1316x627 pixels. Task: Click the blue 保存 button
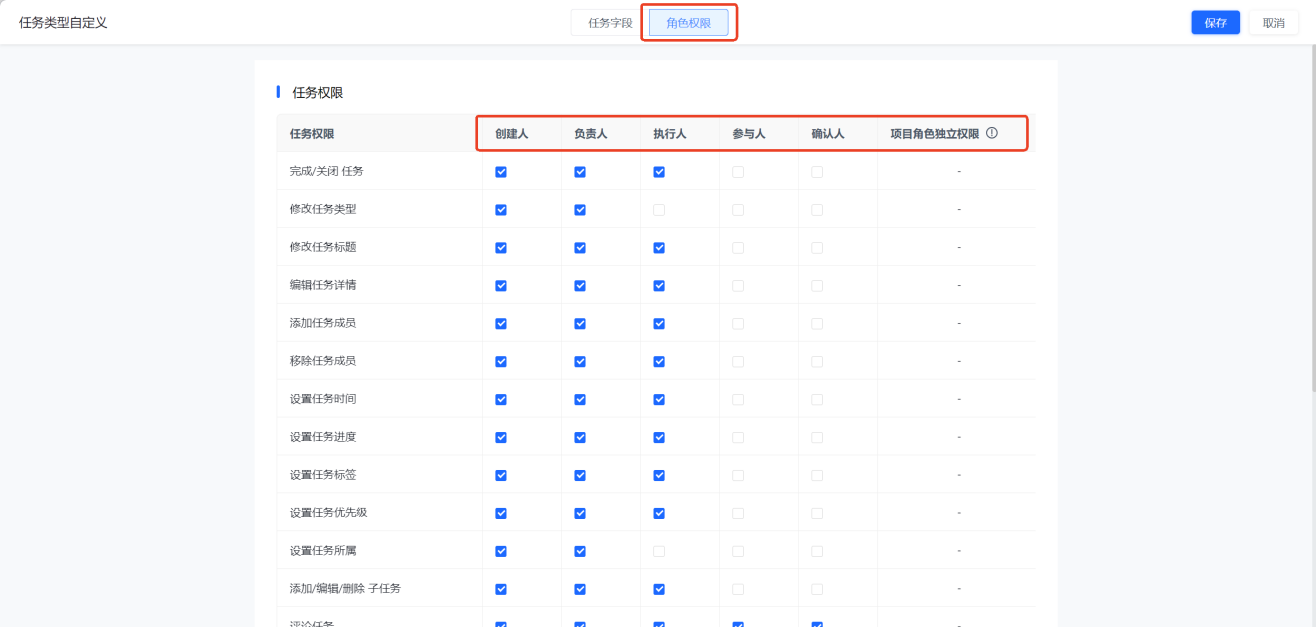pyautogui.click(x=1216, y=23)
